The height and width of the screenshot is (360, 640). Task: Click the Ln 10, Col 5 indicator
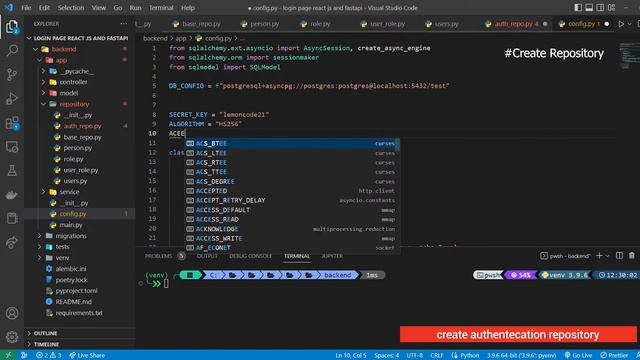pos(351,355)
